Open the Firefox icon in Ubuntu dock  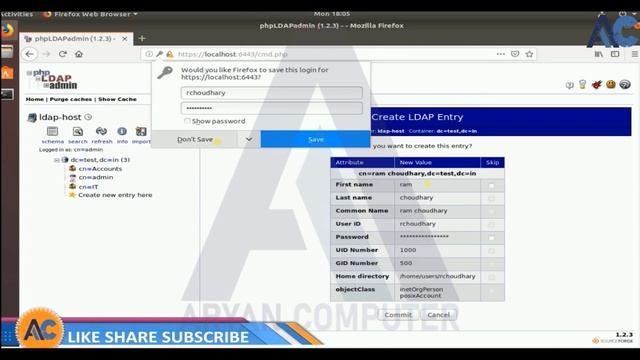(7, 30)
